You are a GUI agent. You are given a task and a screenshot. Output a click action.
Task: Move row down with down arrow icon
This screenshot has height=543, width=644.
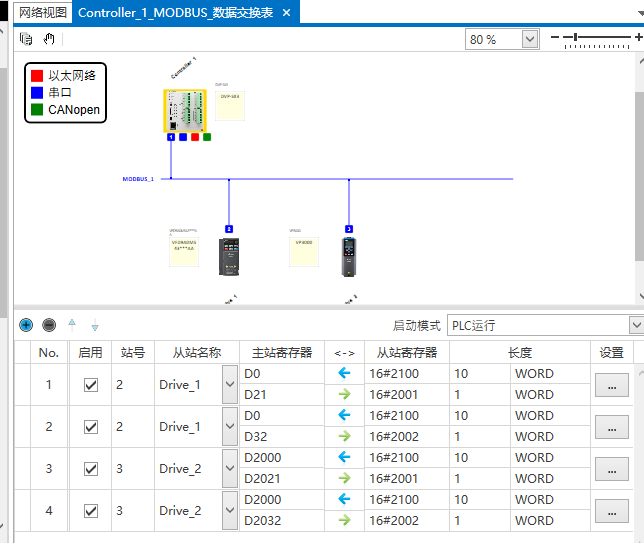click(95, 325)
